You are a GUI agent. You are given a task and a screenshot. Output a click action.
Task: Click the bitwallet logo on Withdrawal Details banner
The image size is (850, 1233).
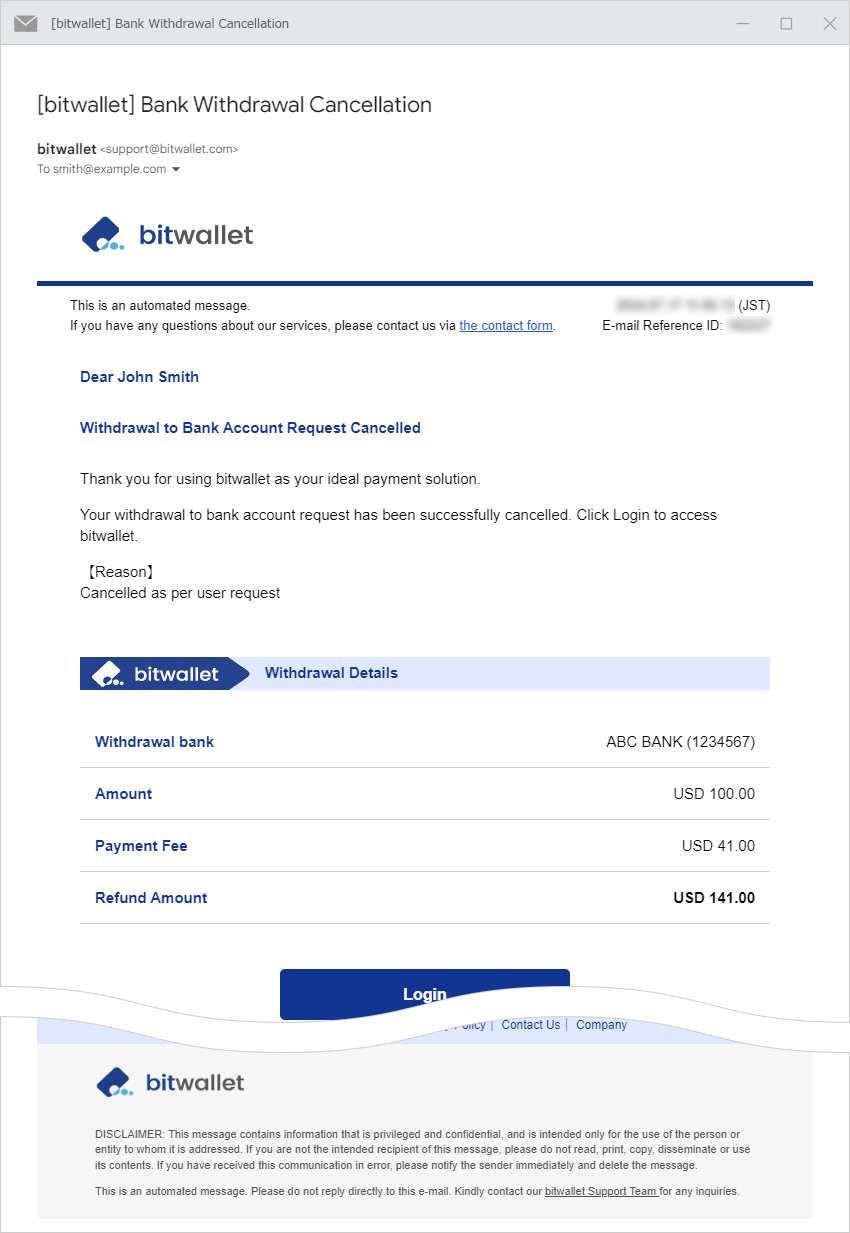pos(155,674)
